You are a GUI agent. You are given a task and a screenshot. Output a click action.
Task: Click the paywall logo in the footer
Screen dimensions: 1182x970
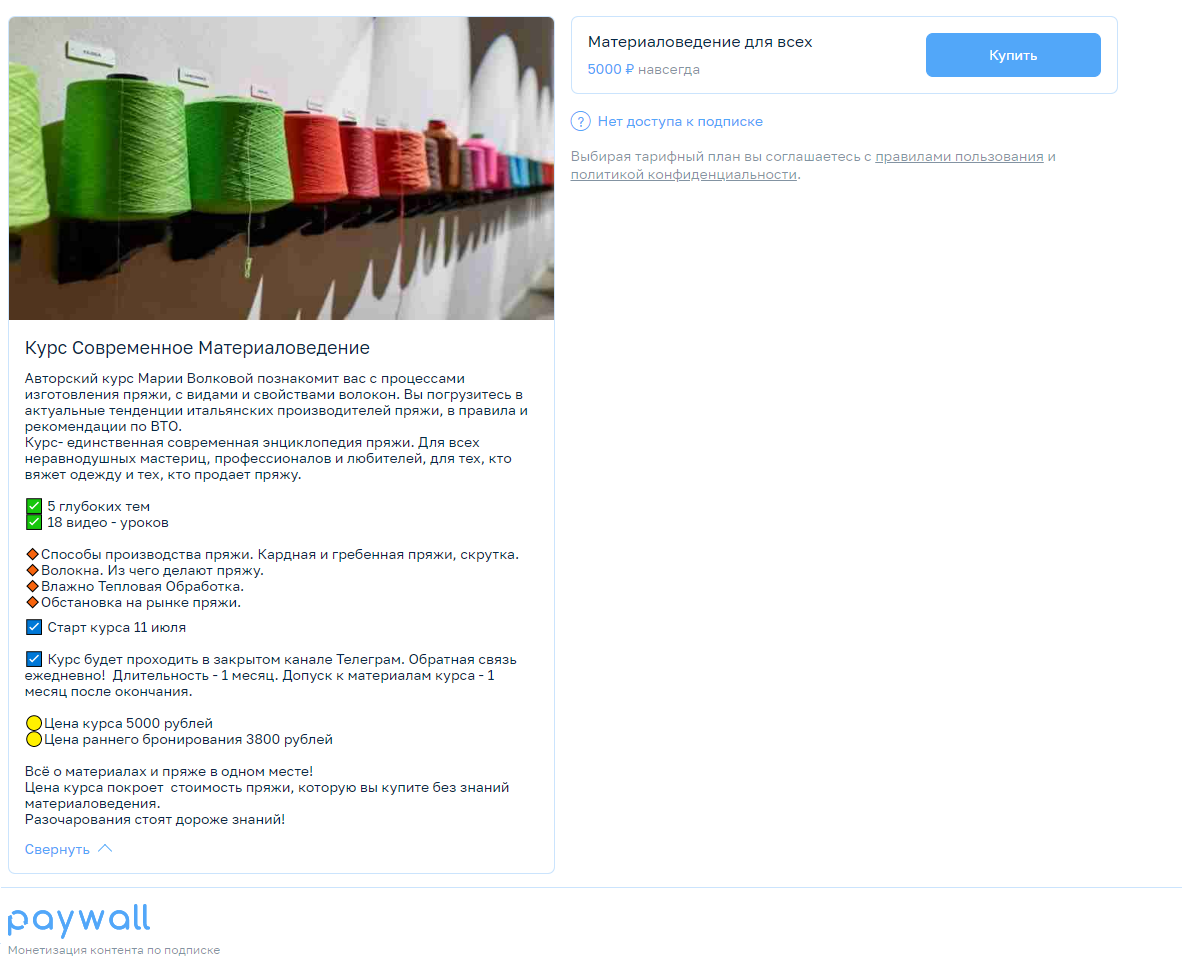click(x=79, y=920)
